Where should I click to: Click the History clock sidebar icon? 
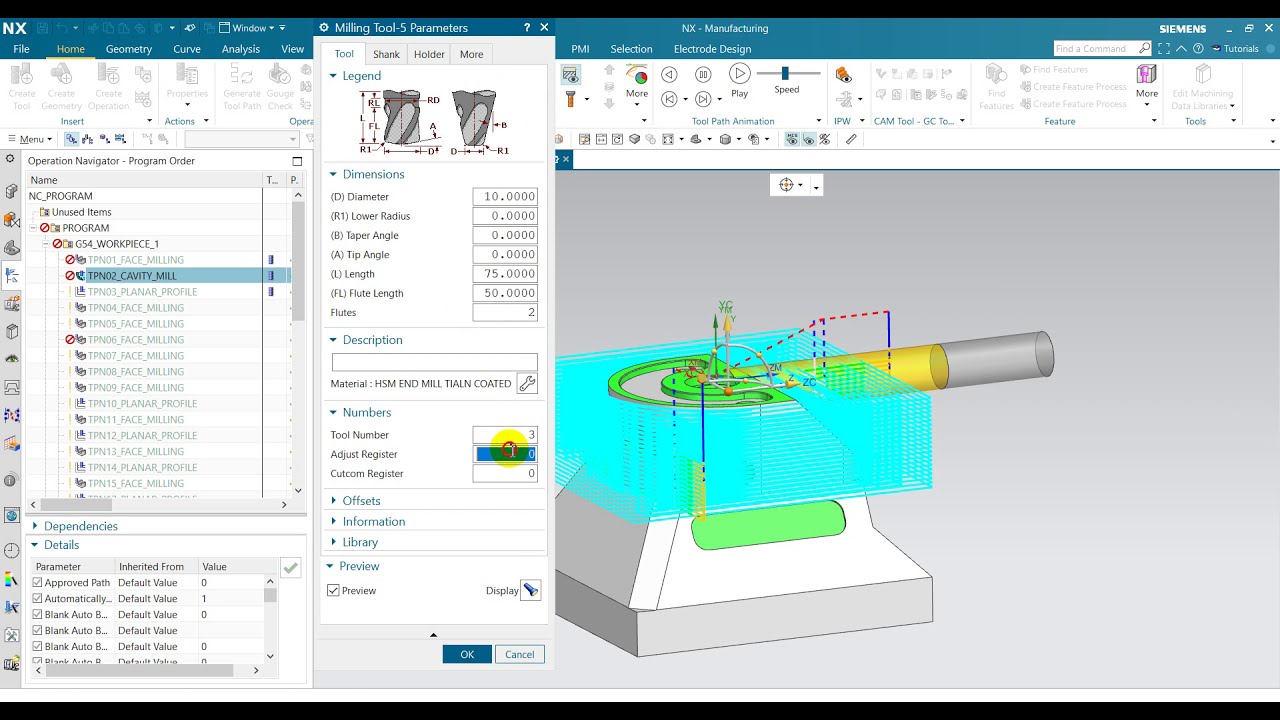[x=12, y=551]
